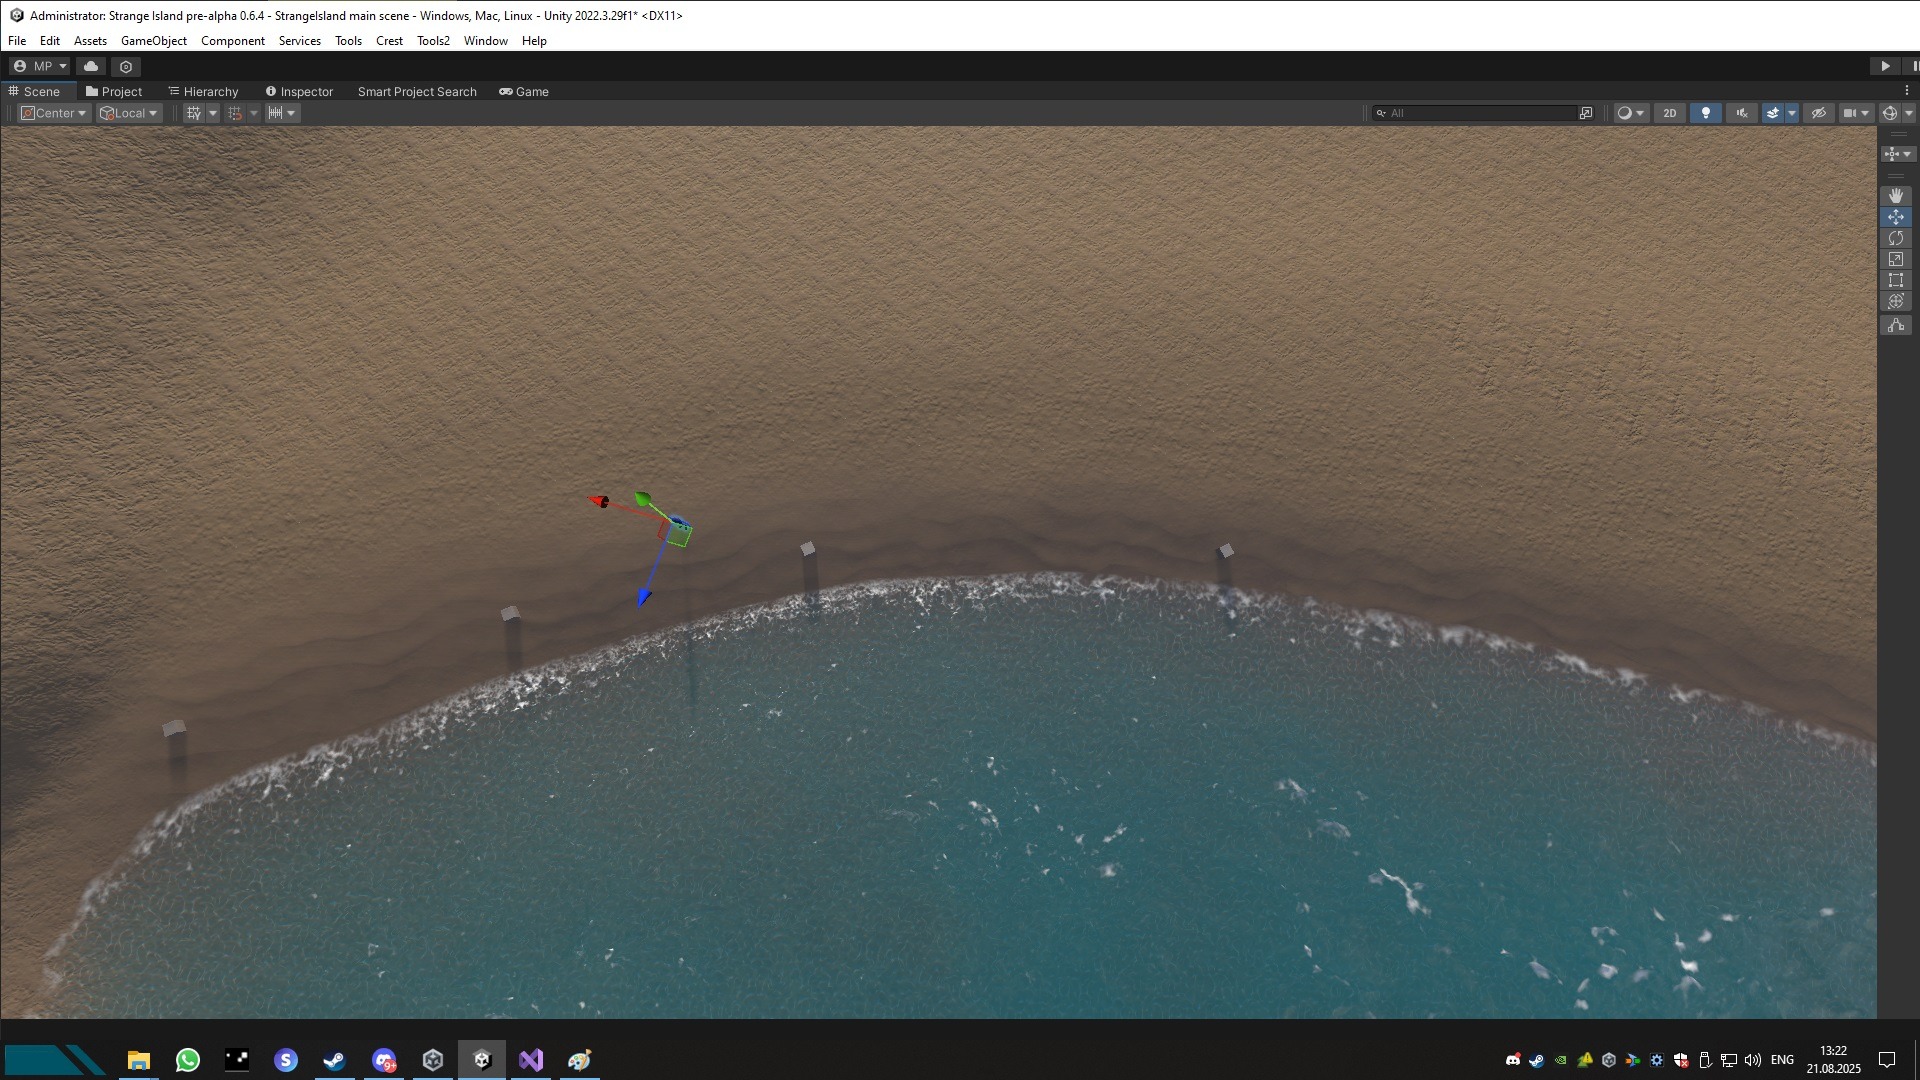
Task: Open the Crest menu
Action: 389,41
